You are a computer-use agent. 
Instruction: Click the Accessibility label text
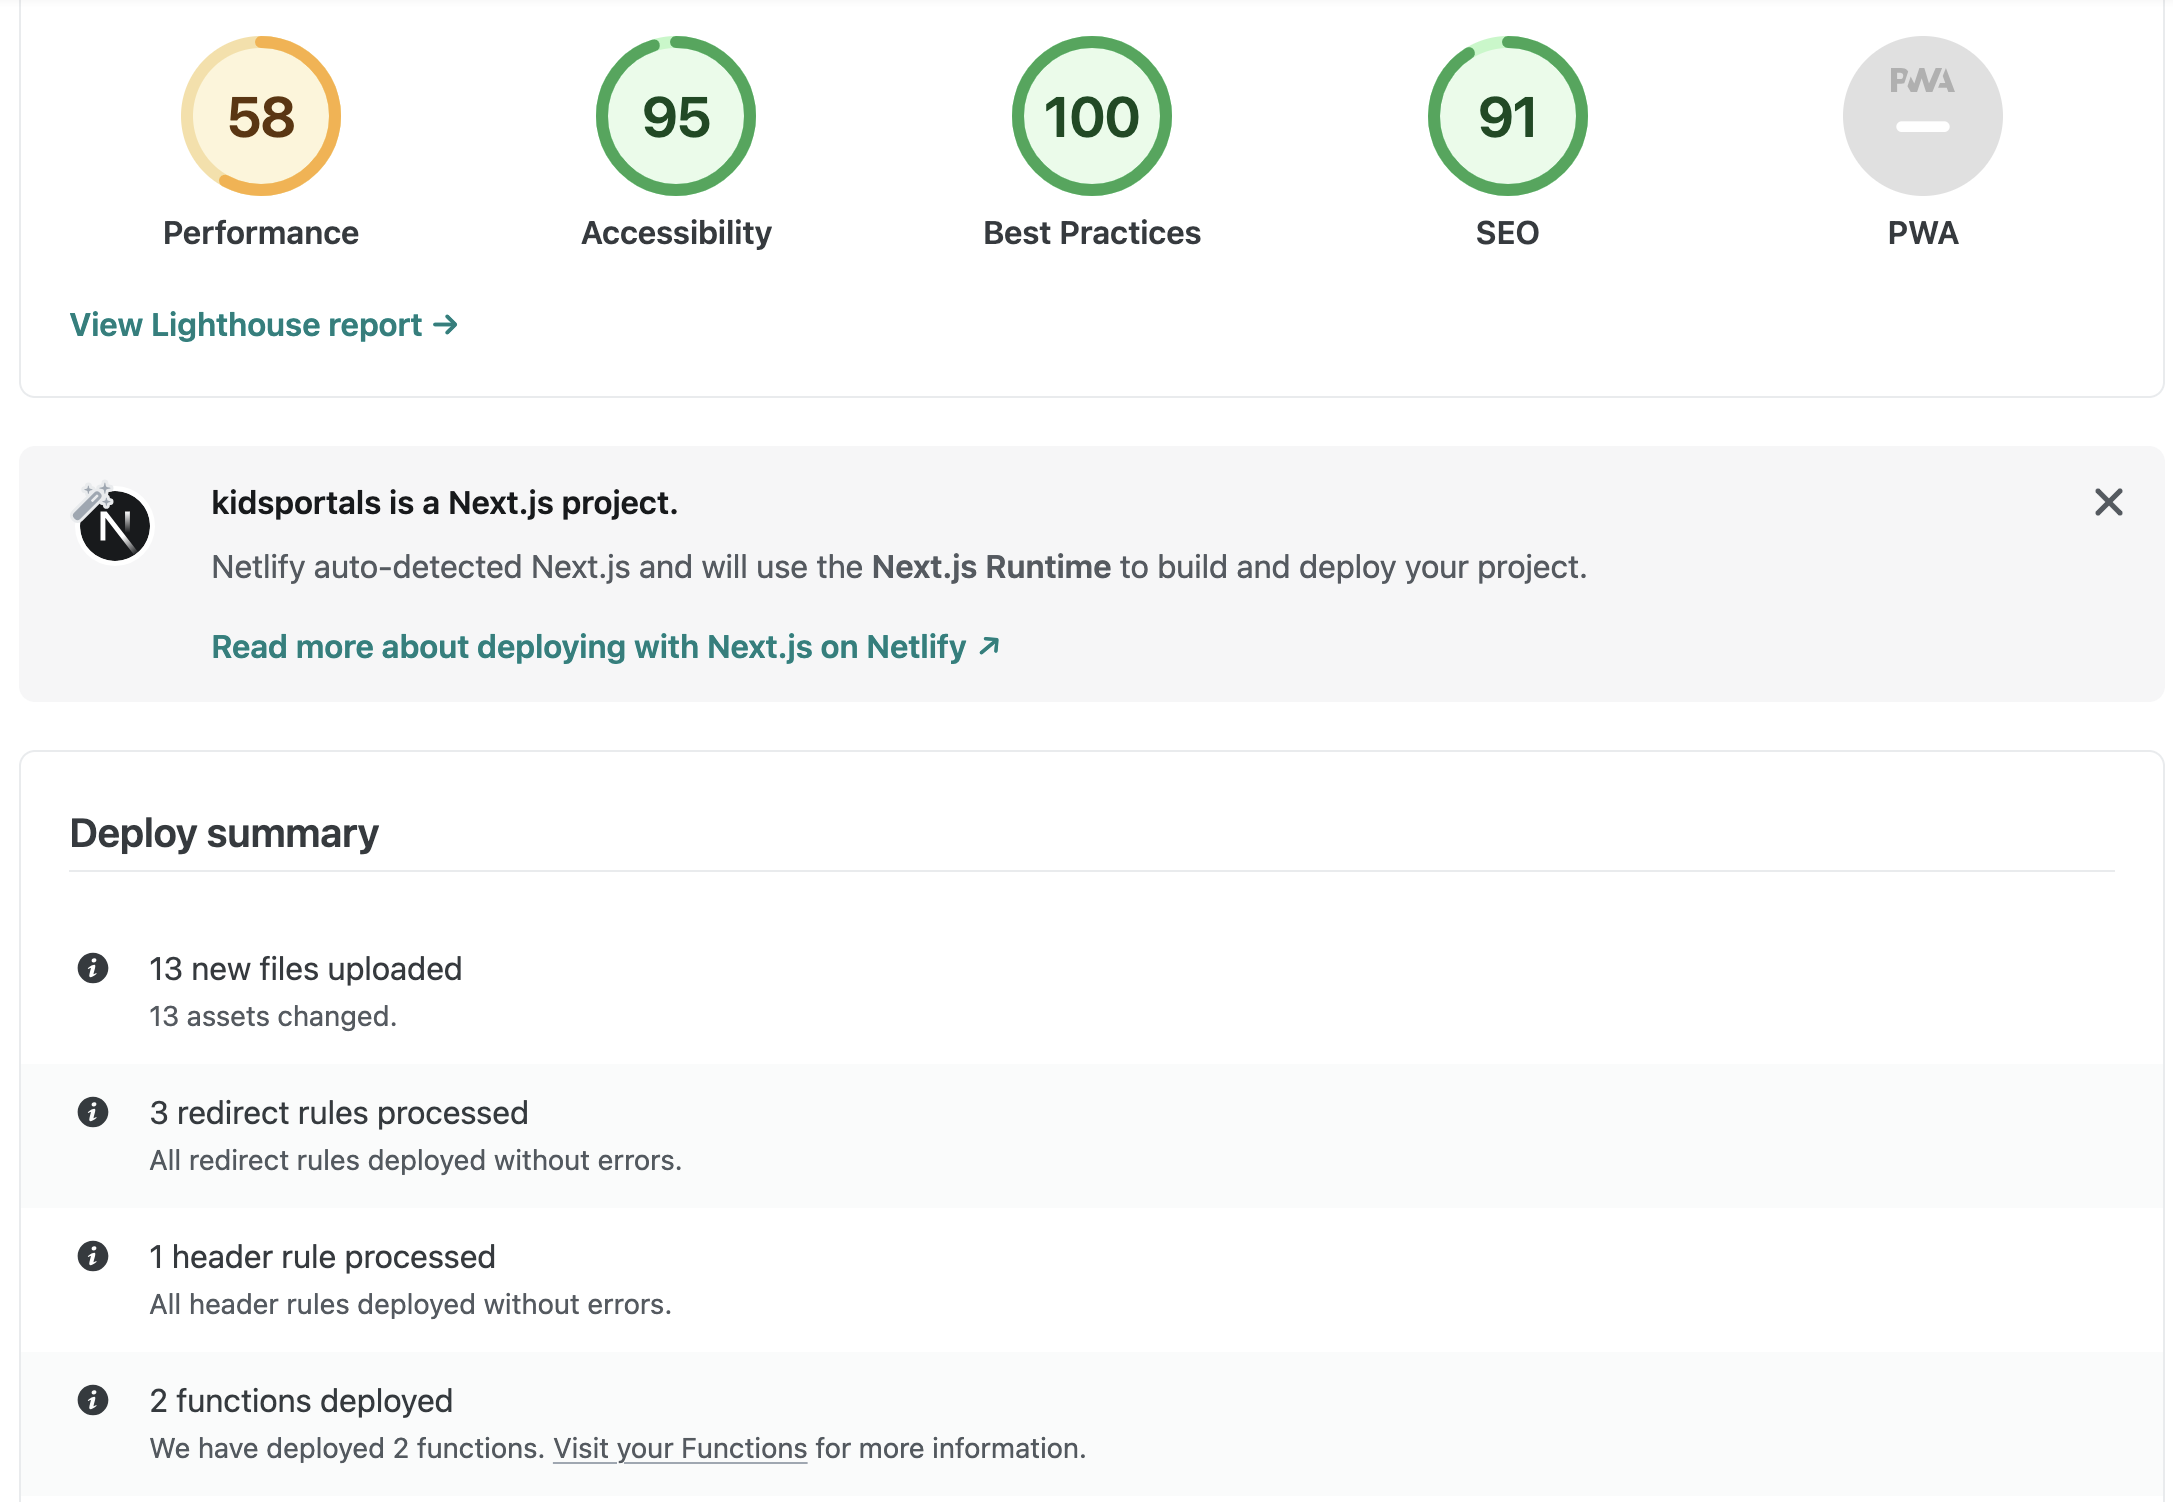coord(676,233)
